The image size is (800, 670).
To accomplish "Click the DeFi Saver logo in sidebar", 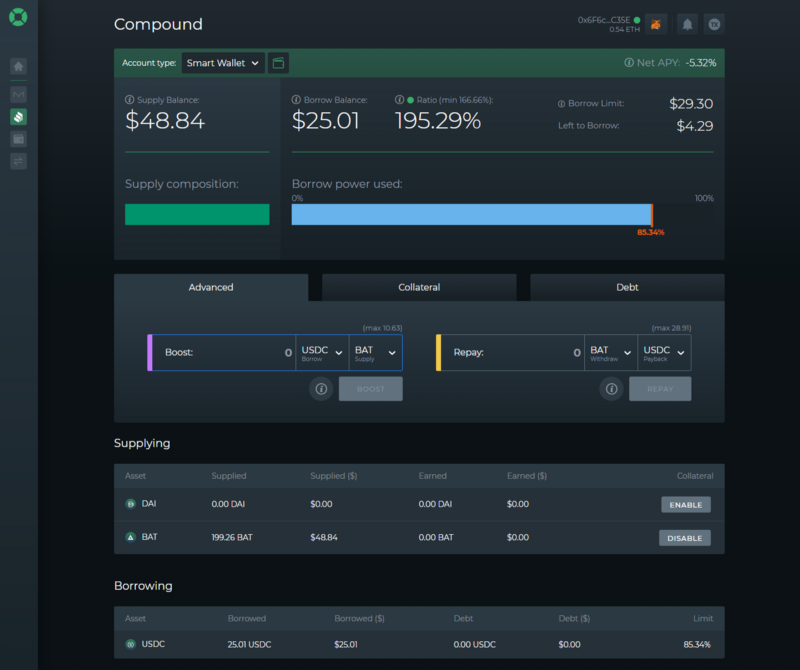I will [18, 17].
